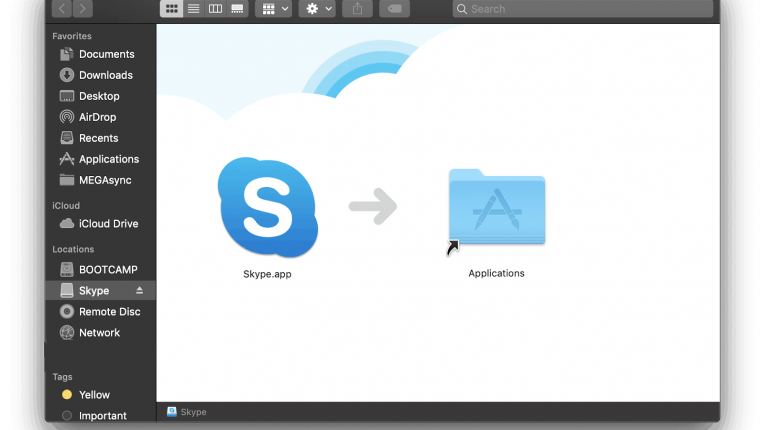Click Skype in the path bar
Image resolution: width=765 pixels, height=430 pixels.
187,412
